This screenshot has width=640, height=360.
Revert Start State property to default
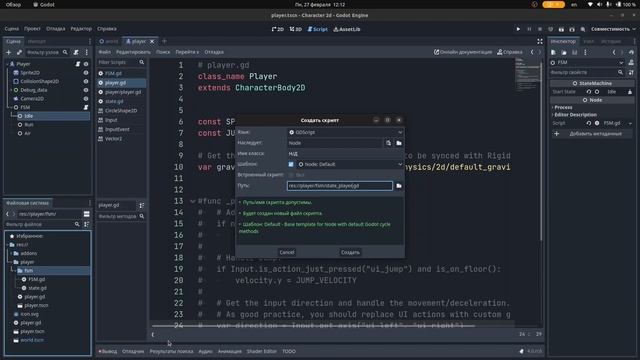pyautogui.click(x=589, y=92)
